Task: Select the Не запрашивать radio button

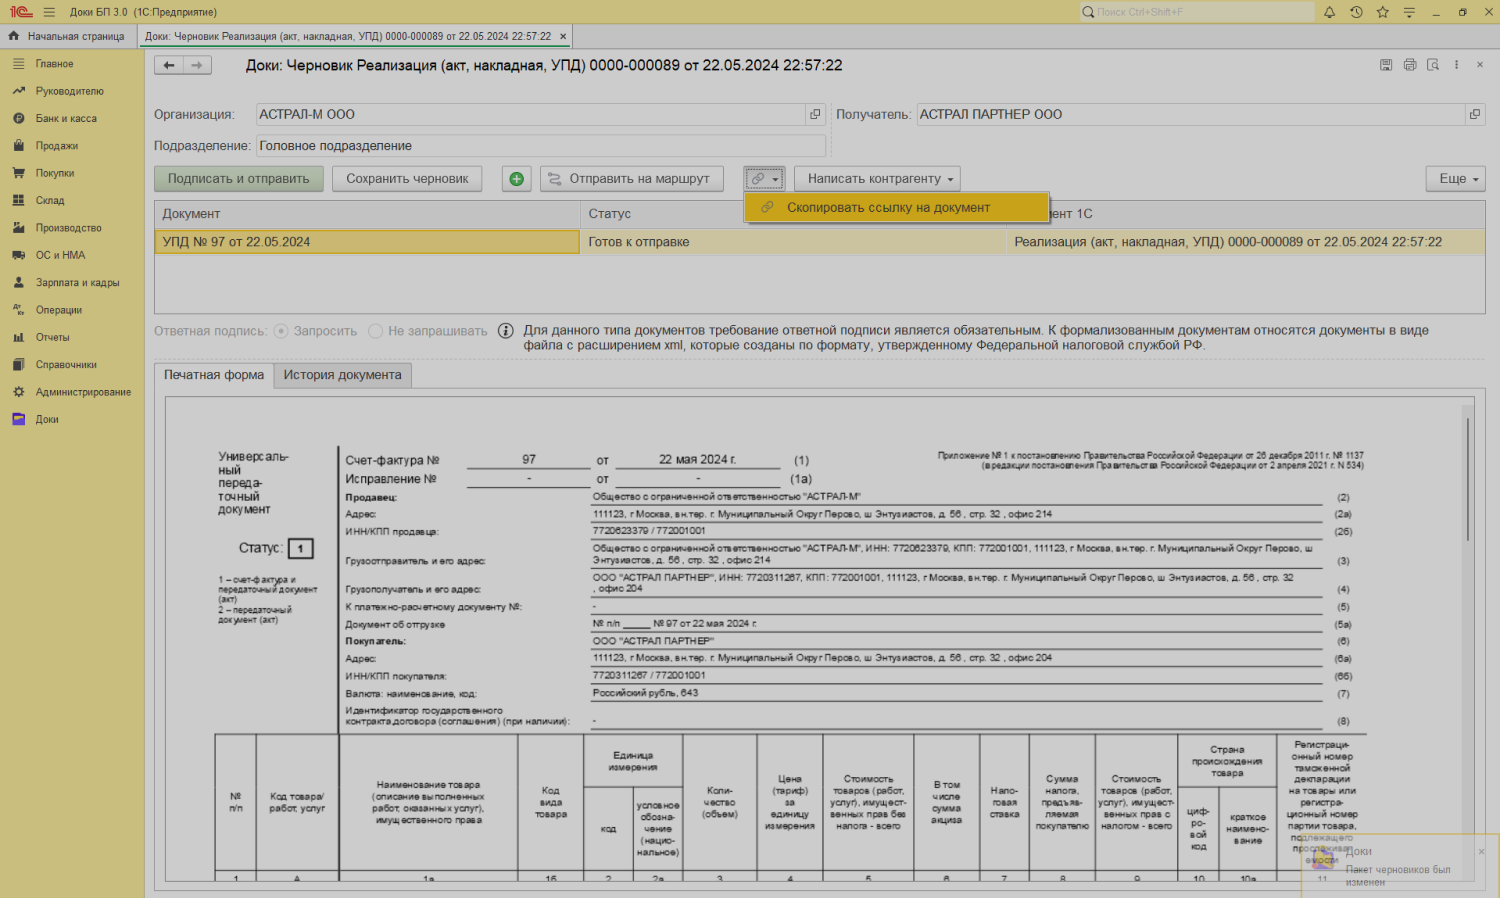Action: click(x=376, y=331)
